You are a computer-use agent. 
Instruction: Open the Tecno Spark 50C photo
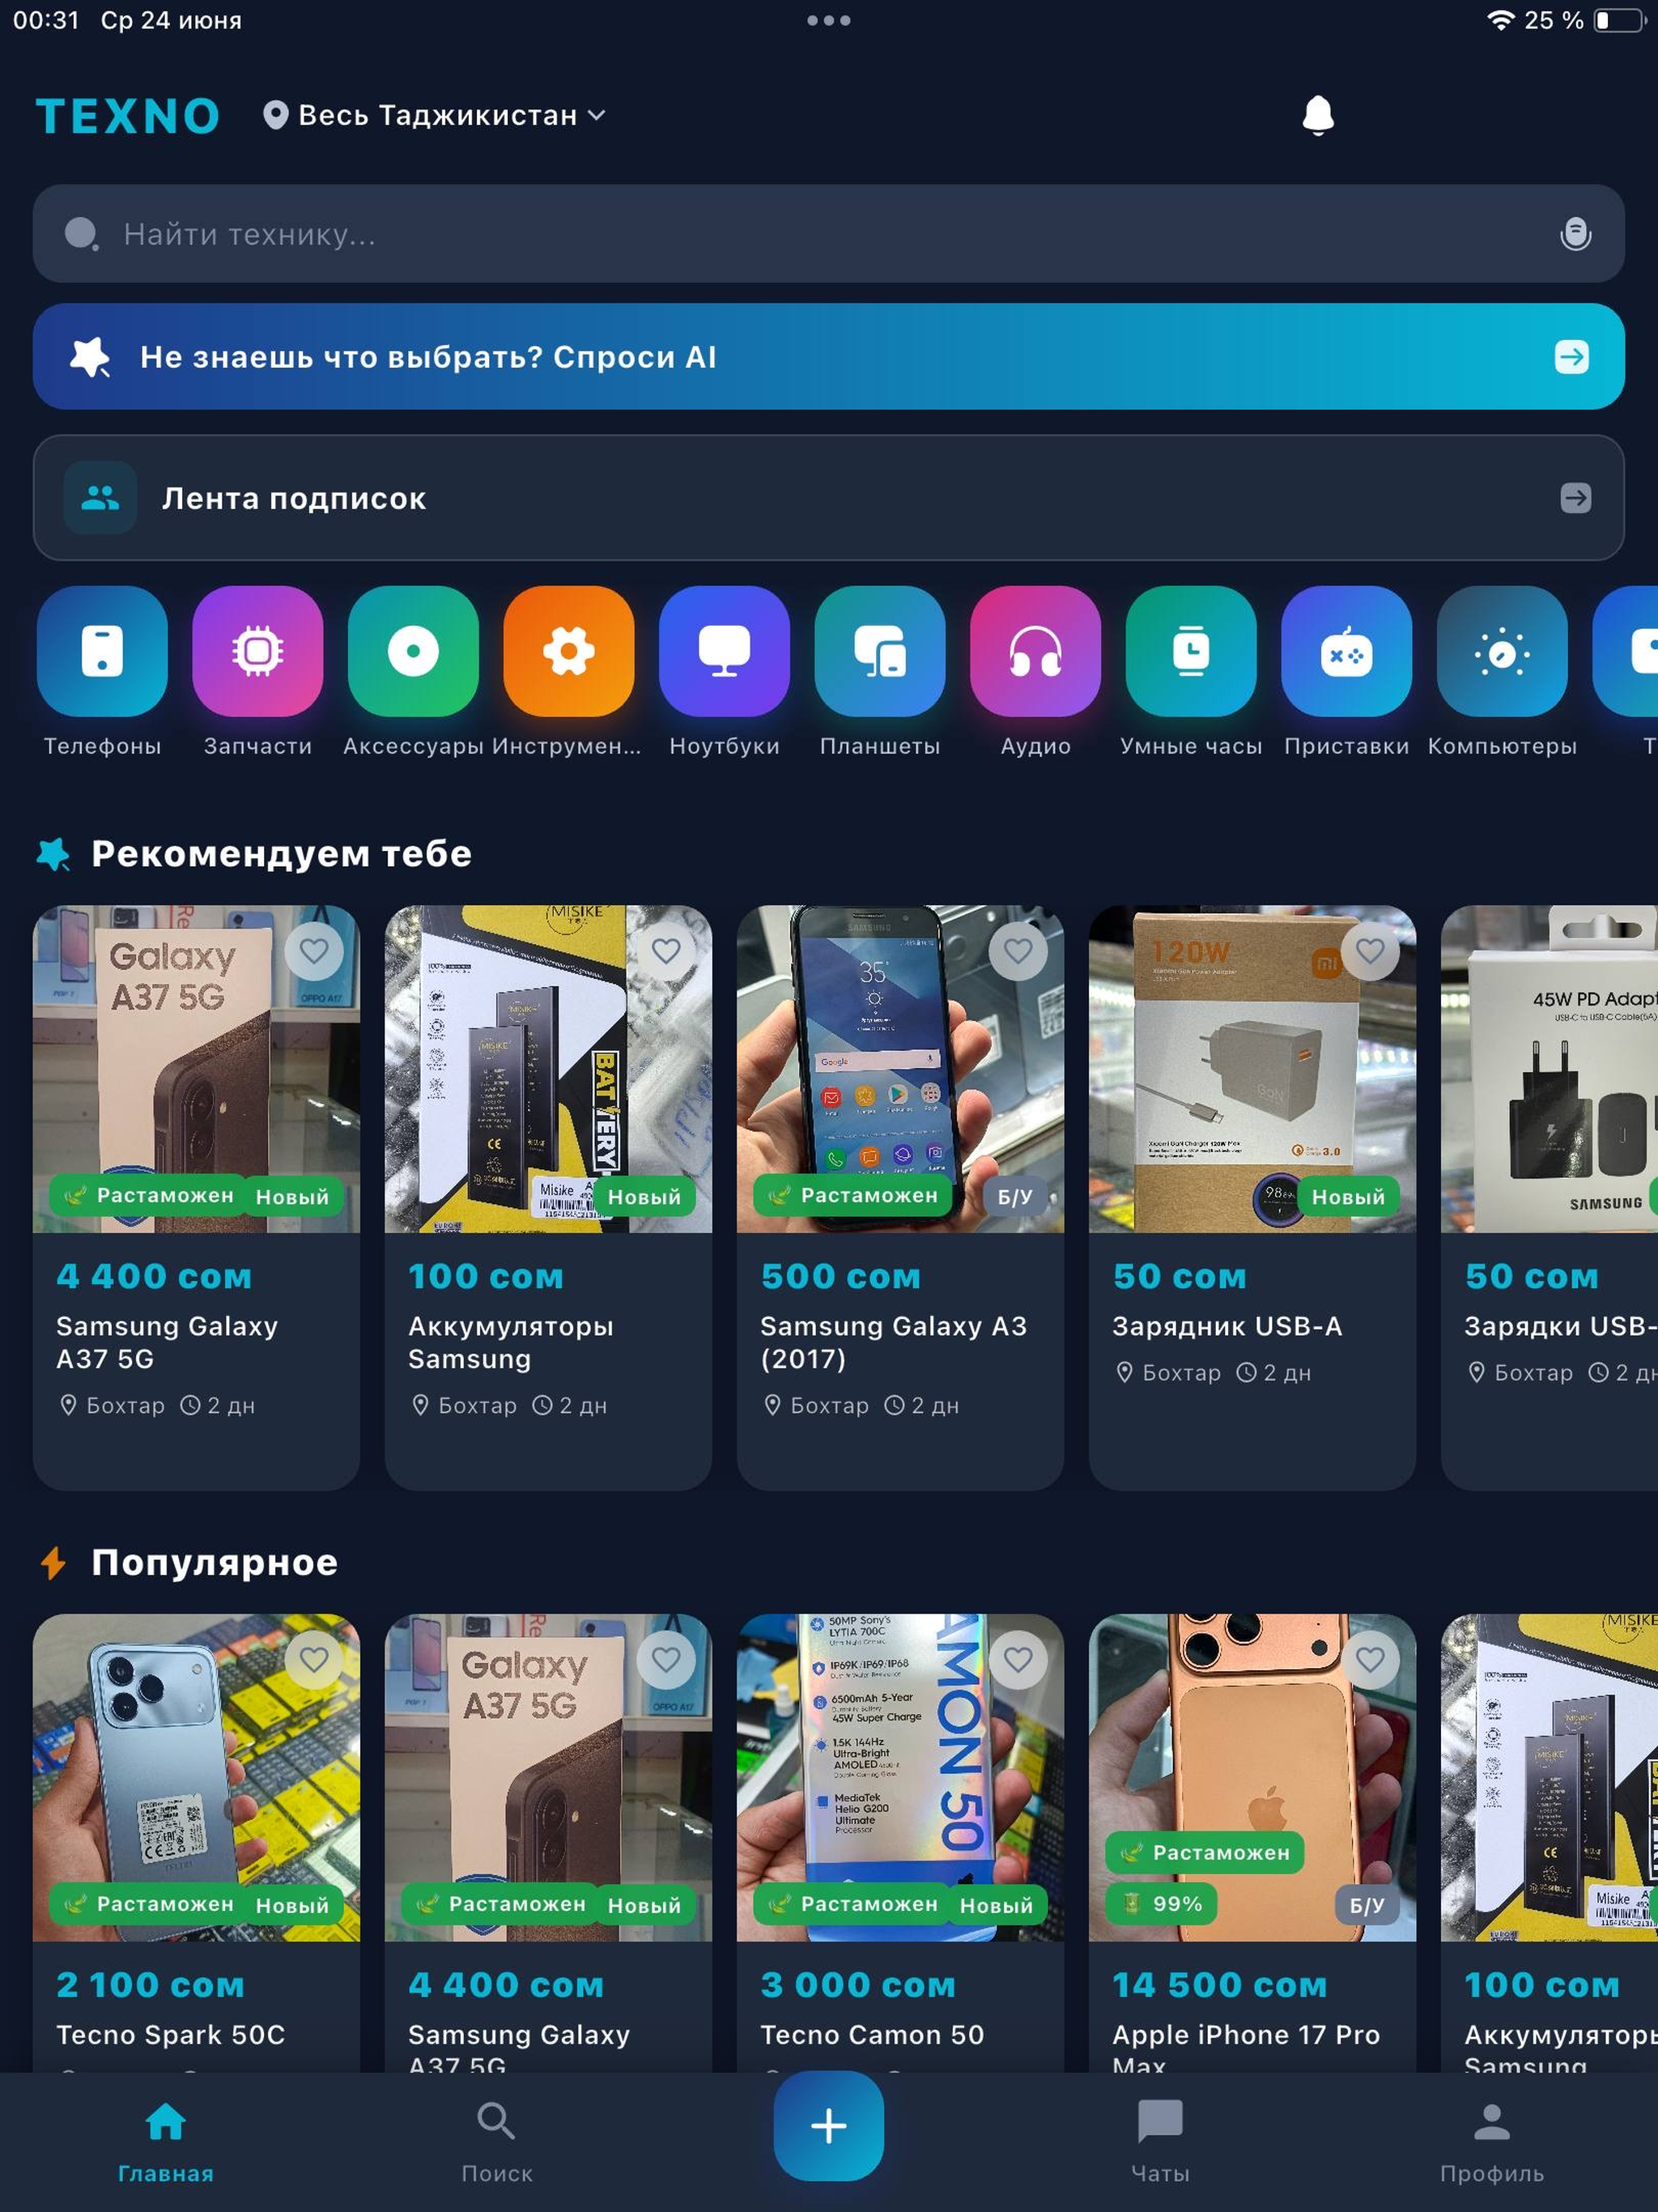[x=196, y=1777]
